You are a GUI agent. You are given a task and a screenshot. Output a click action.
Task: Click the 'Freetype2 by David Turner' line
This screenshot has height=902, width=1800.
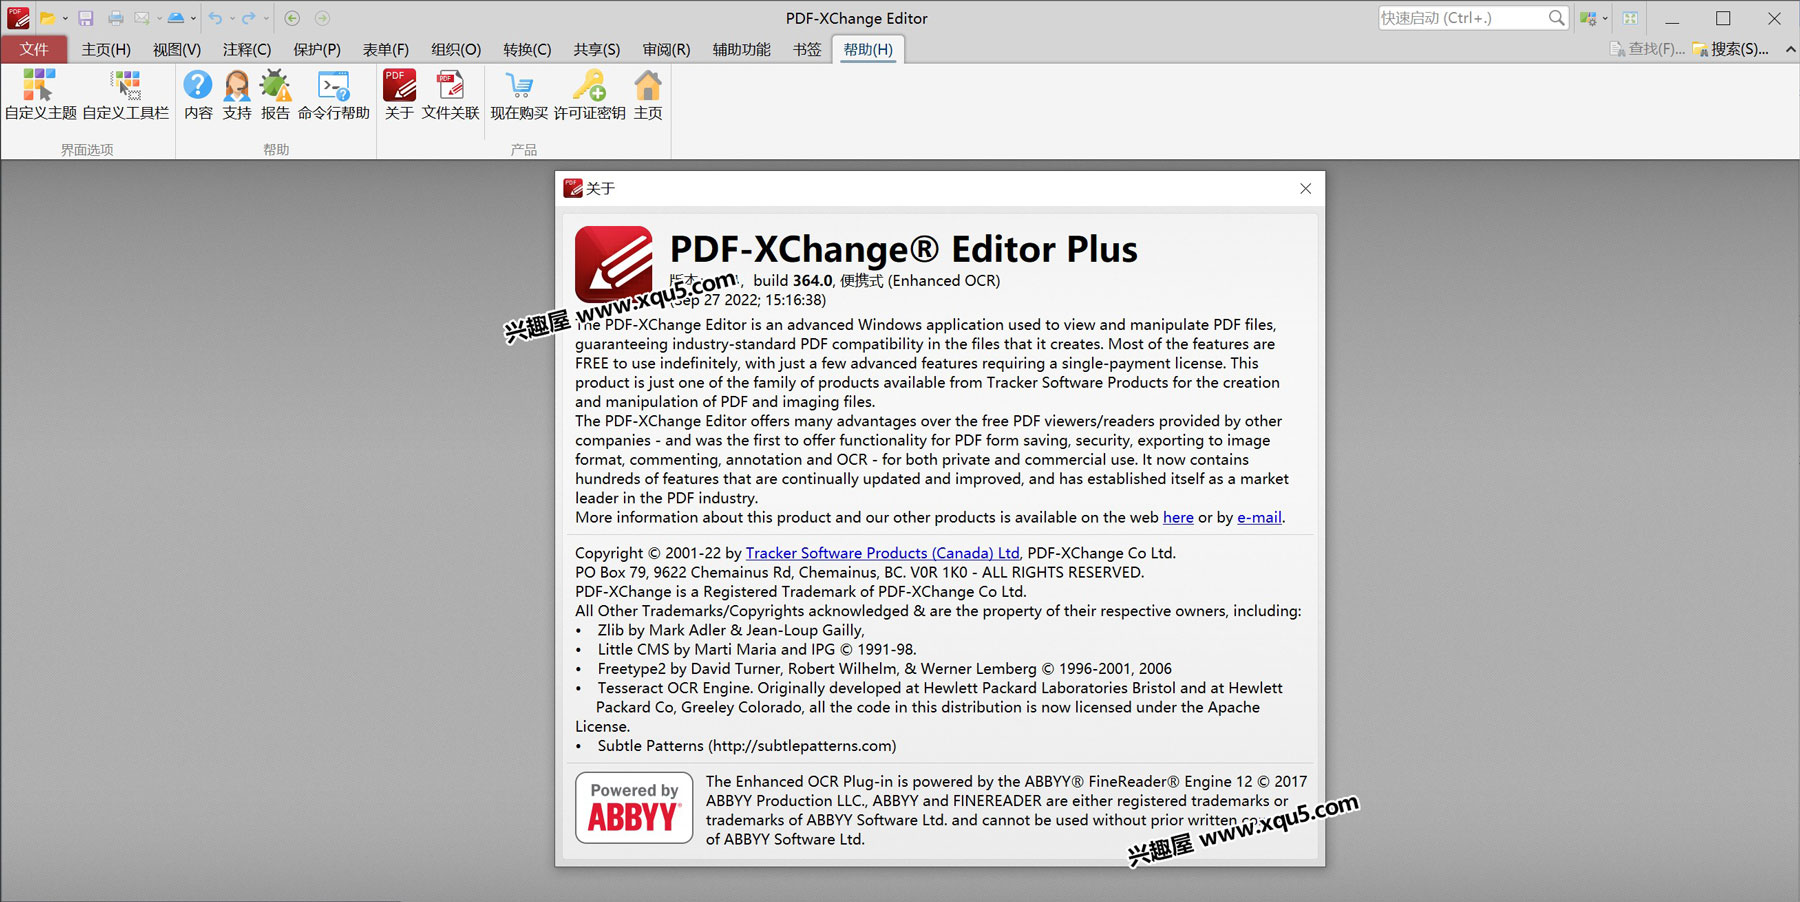pyautogui.click(x=885, y=669)
